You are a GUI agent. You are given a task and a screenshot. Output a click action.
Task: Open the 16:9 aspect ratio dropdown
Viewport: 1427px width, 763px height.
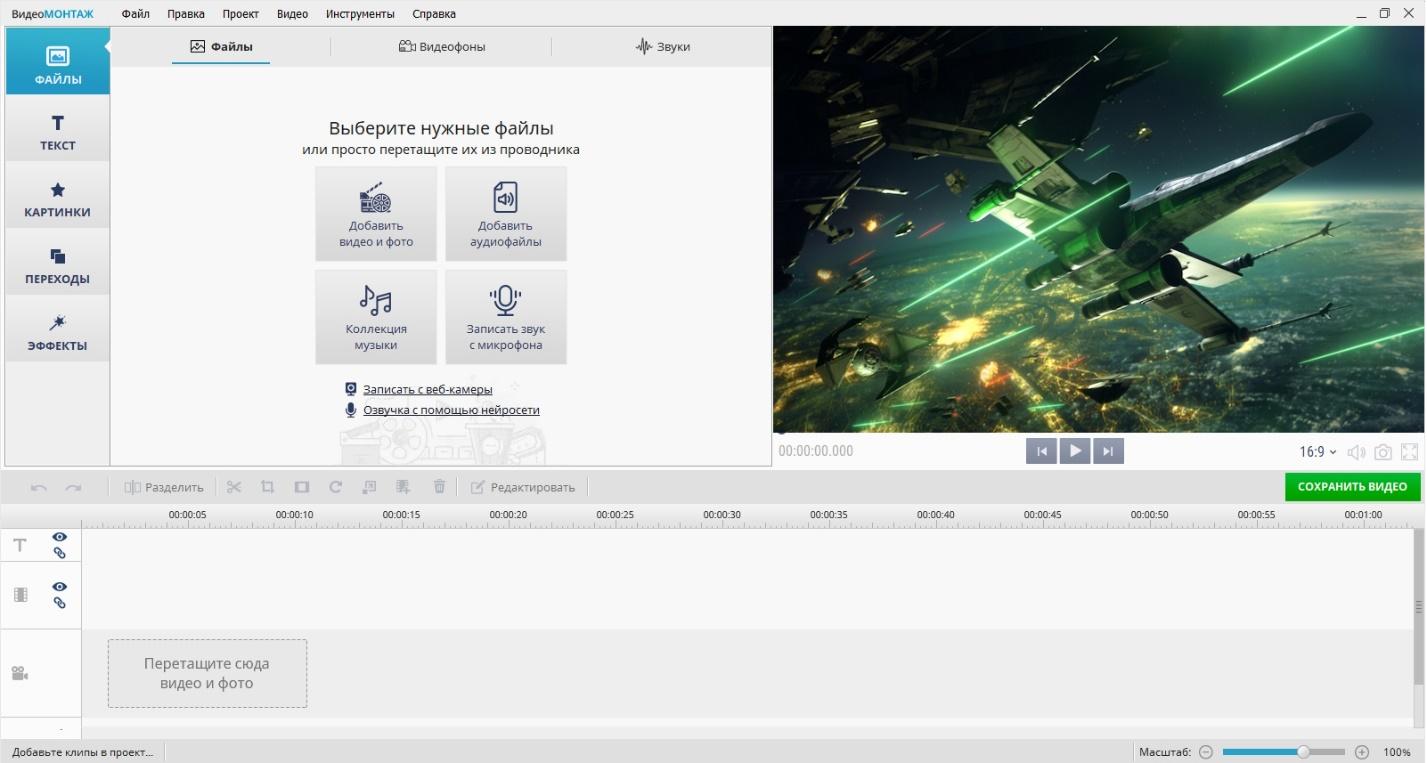pyautogui.click(x=1318, y=452)
